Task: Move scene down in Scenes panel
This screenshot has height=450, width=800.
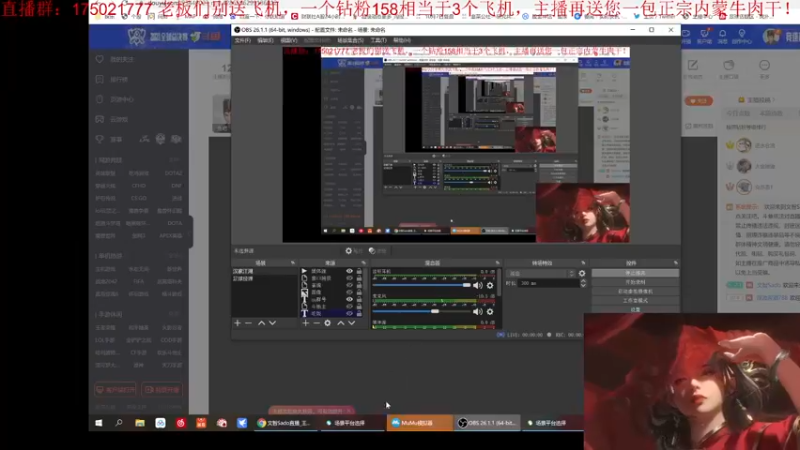Action: coord(272,323)
